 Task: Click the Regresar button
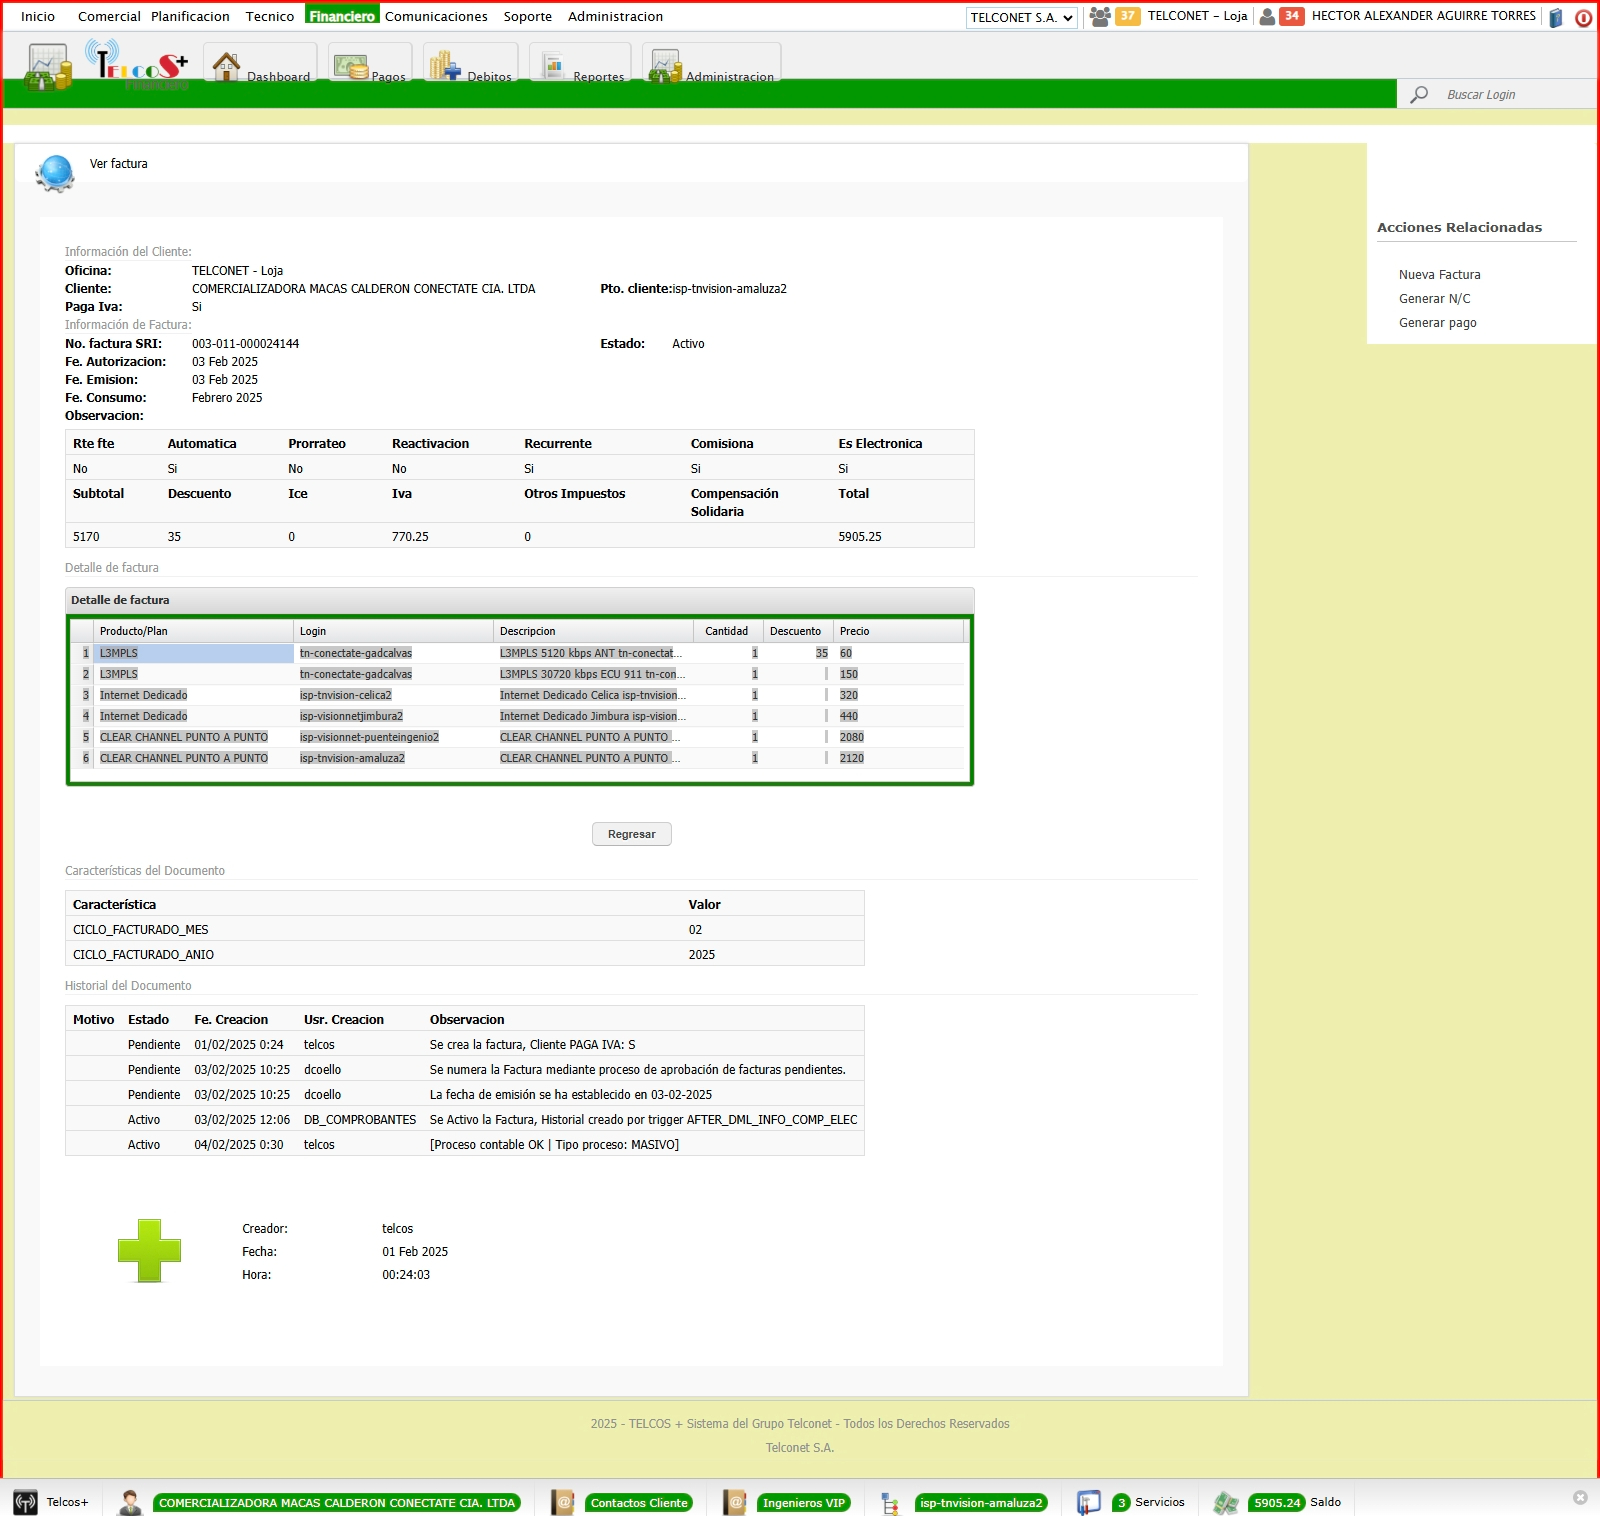[x=632, y=834]
